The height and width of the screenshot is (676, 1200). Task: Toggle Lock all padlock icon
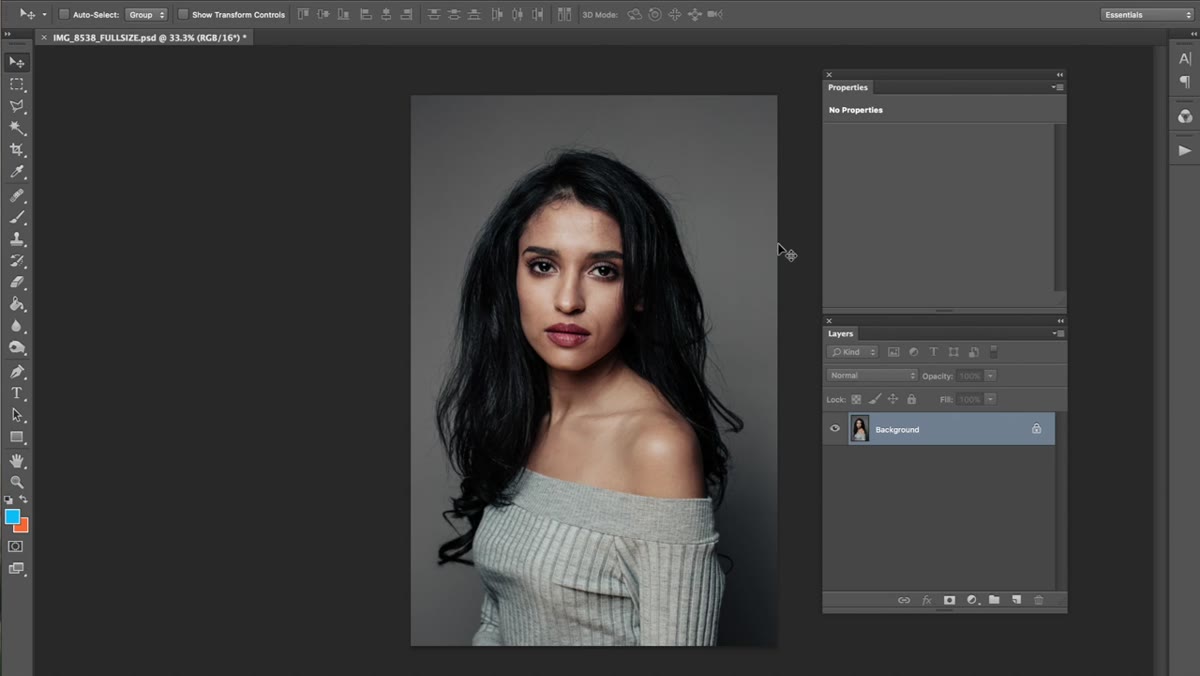(x=911, y=399)
